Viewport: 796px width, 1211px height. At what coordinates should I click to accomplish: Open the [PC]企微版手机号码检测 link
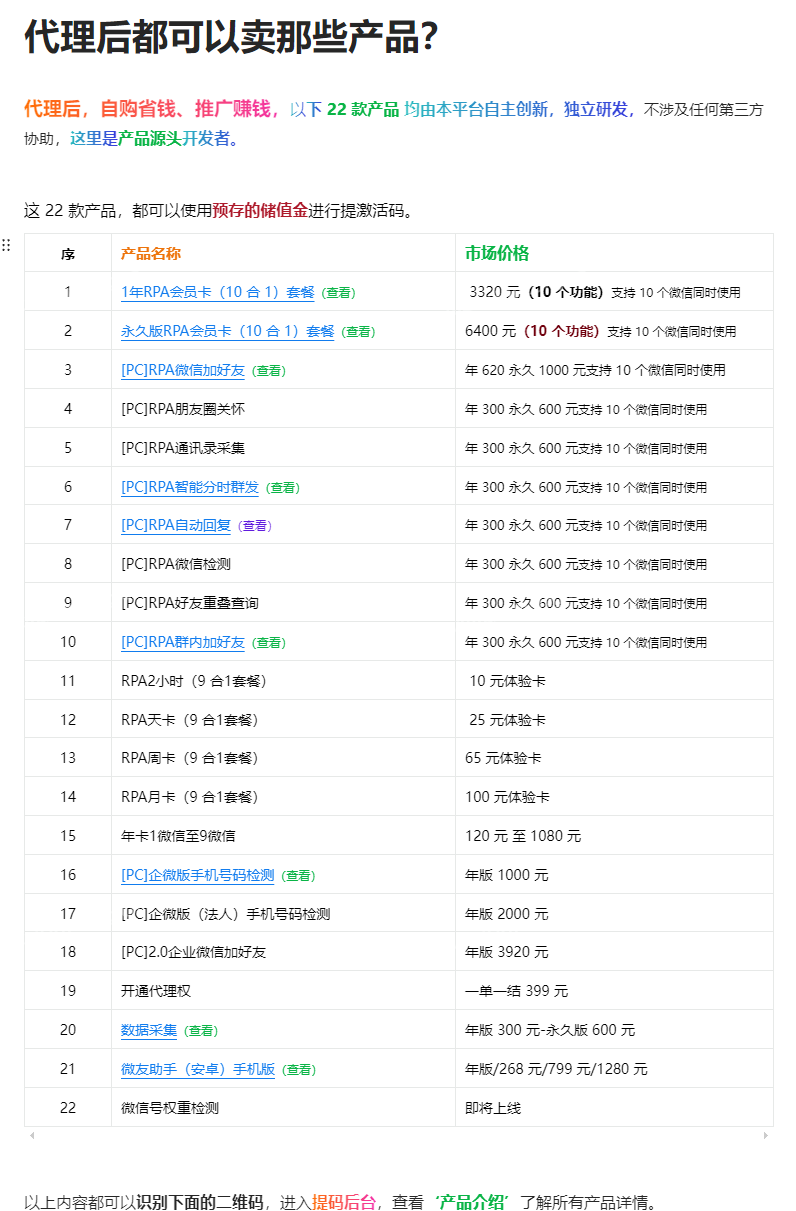click(197, 875)
